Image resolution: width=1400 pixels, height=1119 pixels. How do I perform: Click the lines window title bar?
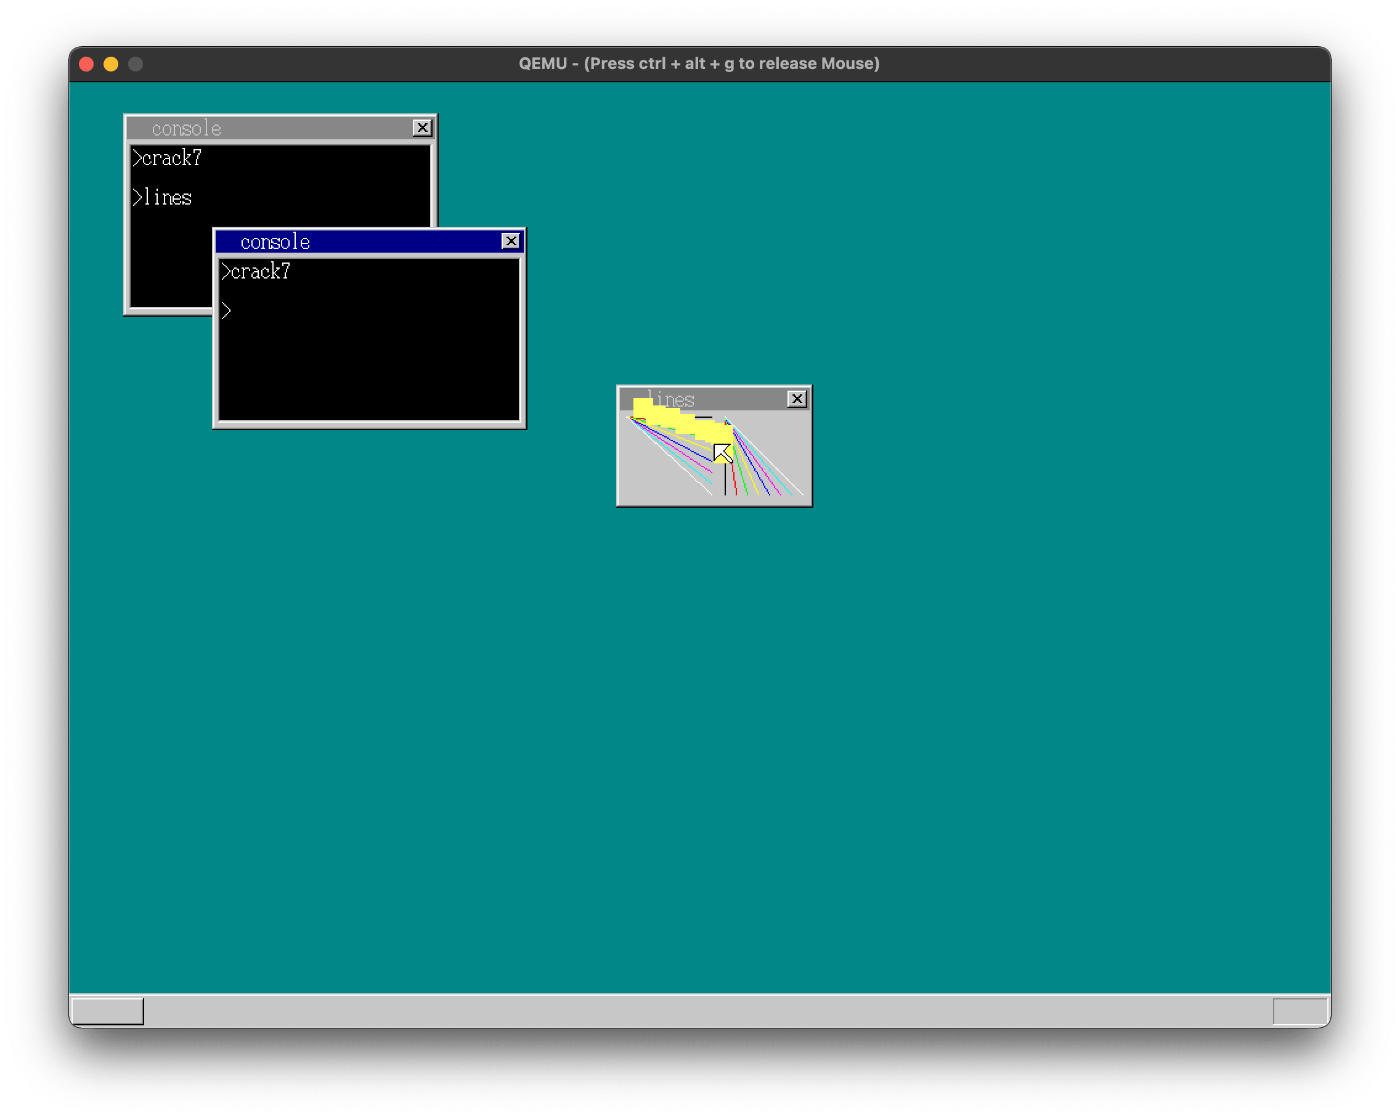click(x=714, y=399)
